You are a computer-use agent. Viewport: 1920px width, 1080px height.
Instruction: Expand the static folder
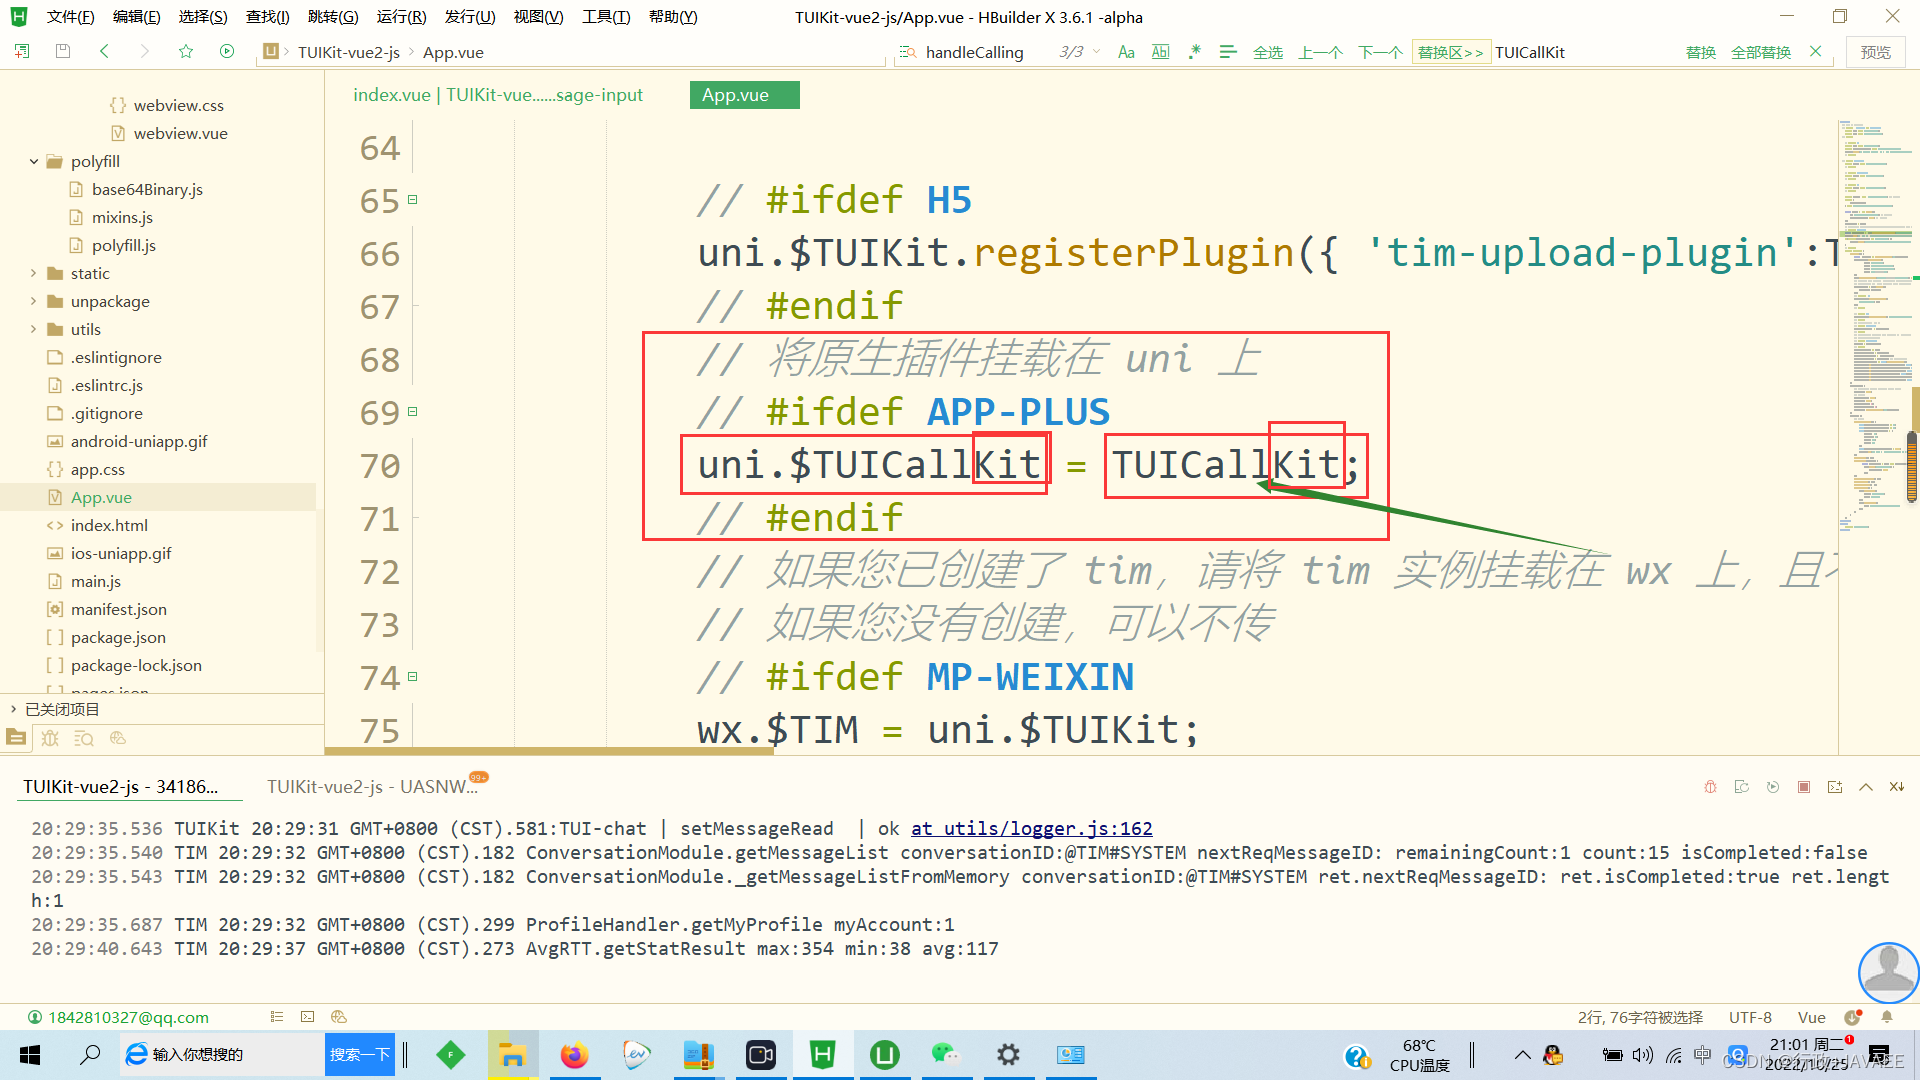(34, 273)
